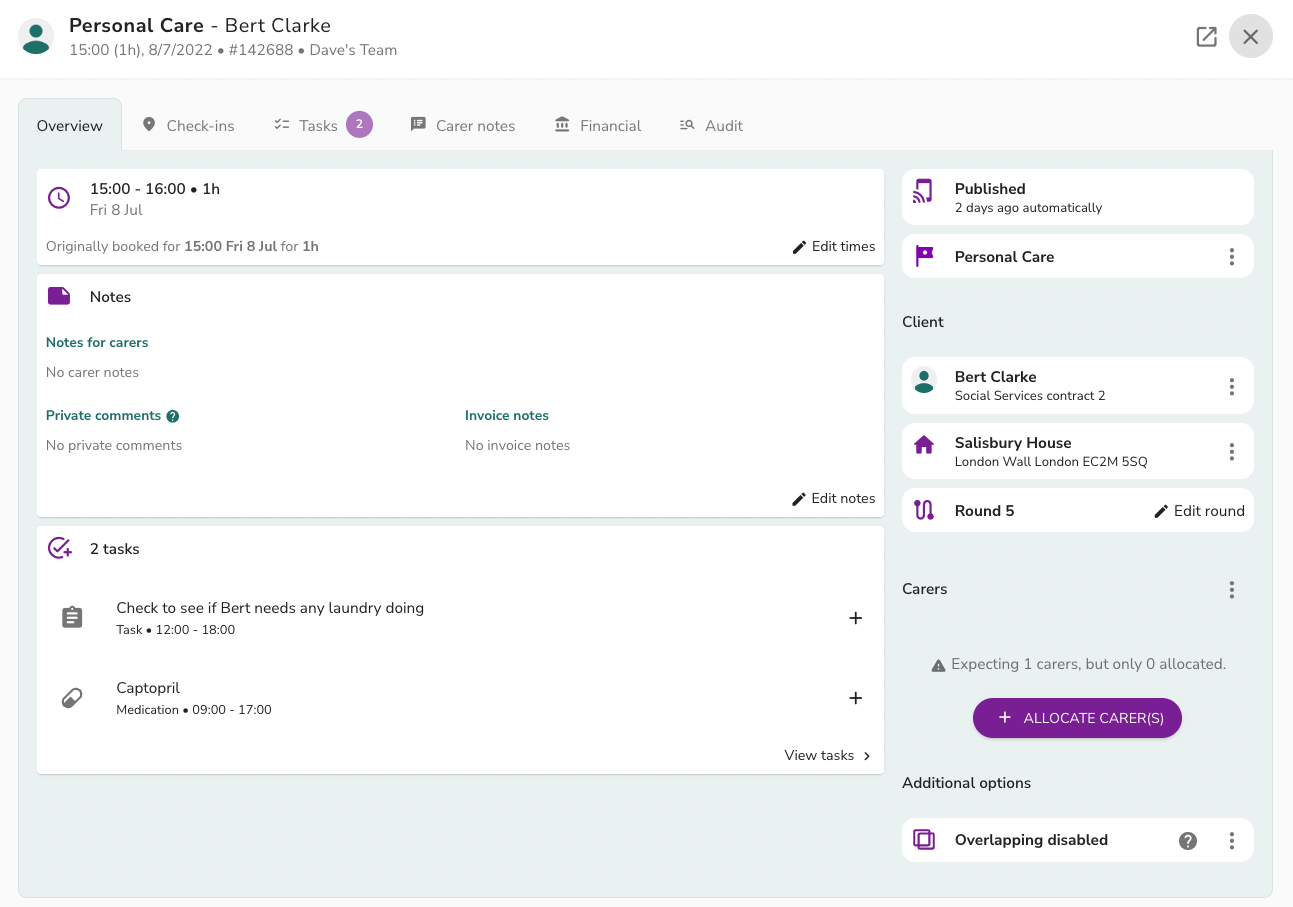Open visit in new window icon
This screenshot has height=907, width=1293.
[x=1207, y=37]
